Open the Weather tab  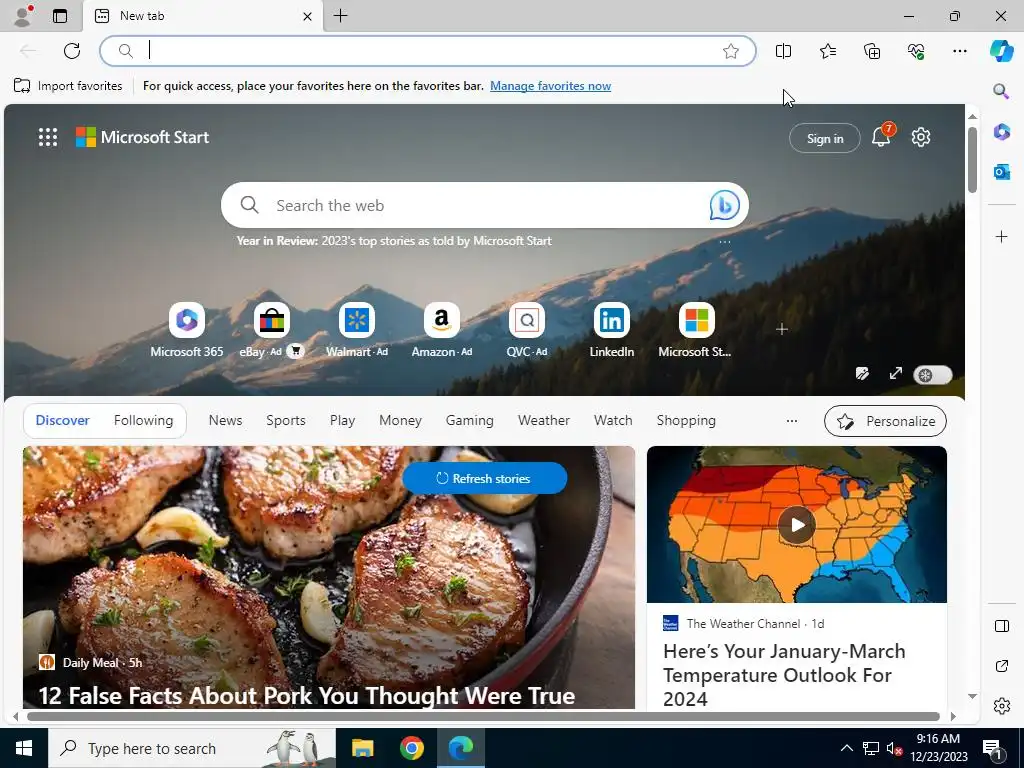click(543, 421)
